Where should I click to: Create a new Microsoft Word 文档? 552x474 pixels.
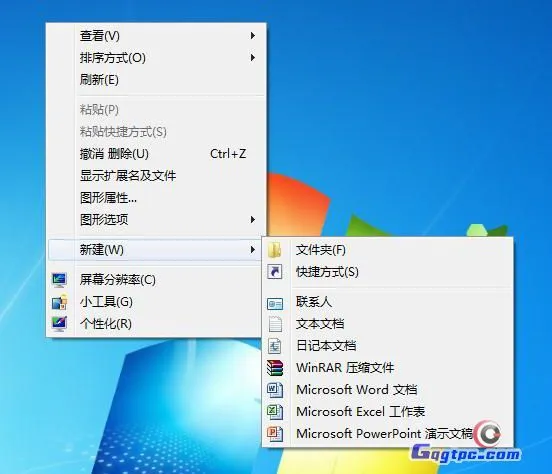tap(388, 390)
